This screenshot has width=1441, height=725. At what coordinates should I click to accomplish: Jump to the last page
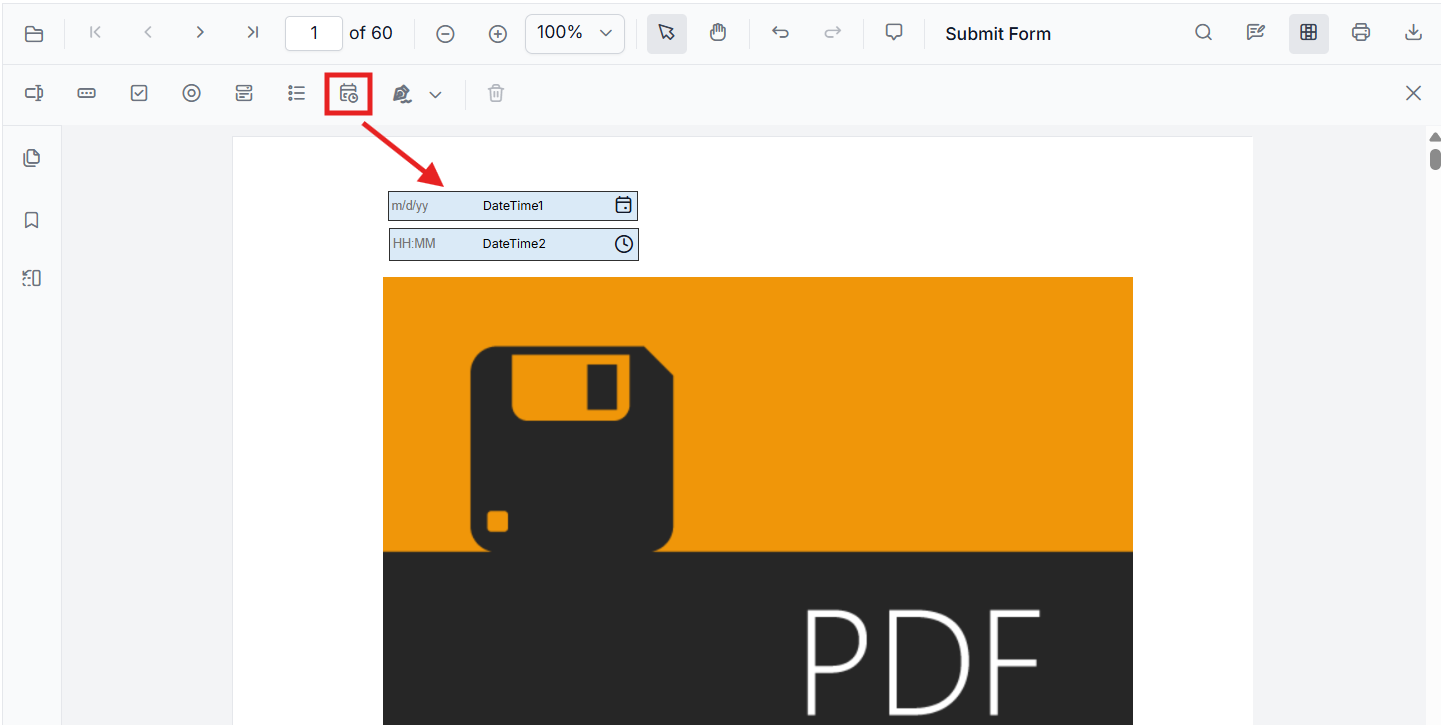(252, 33)
